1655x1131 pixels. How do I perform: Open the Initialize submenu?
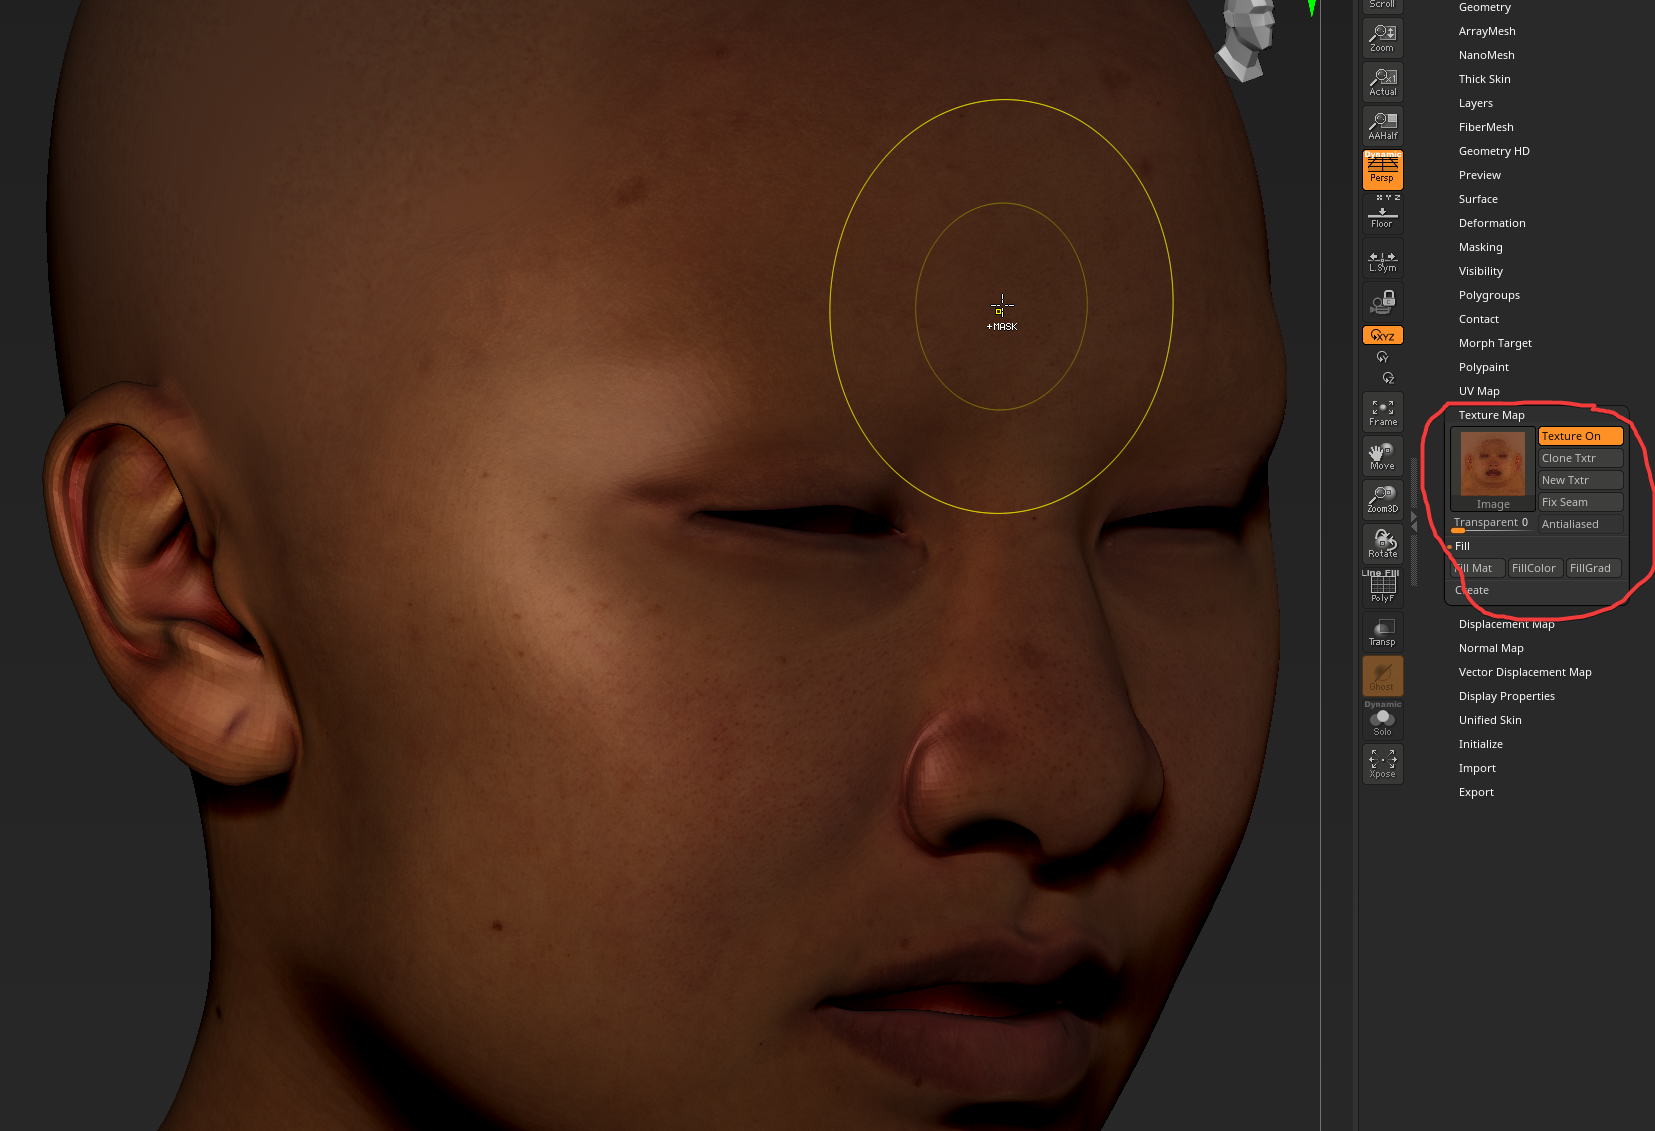1480,744
